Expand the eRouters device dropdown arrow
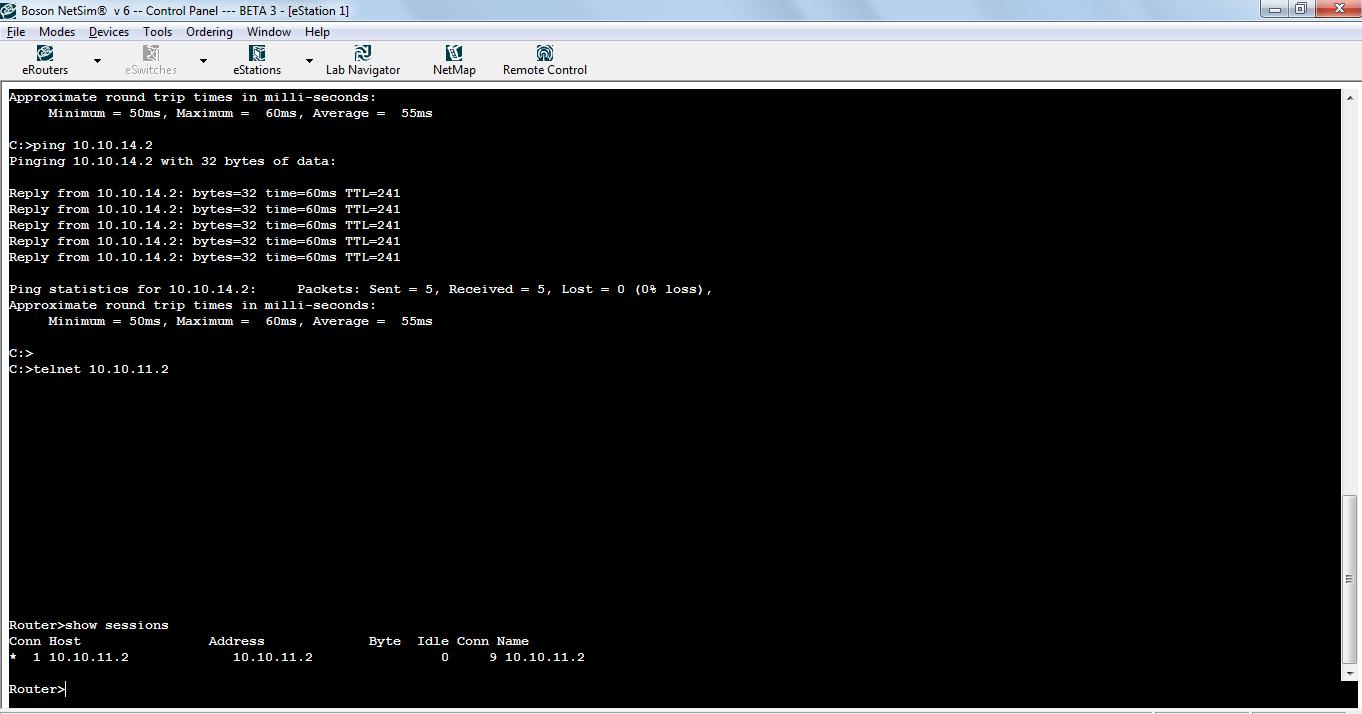Image resolution: width=1362 pixels, height=714 pixels. (x=97, y=60)
